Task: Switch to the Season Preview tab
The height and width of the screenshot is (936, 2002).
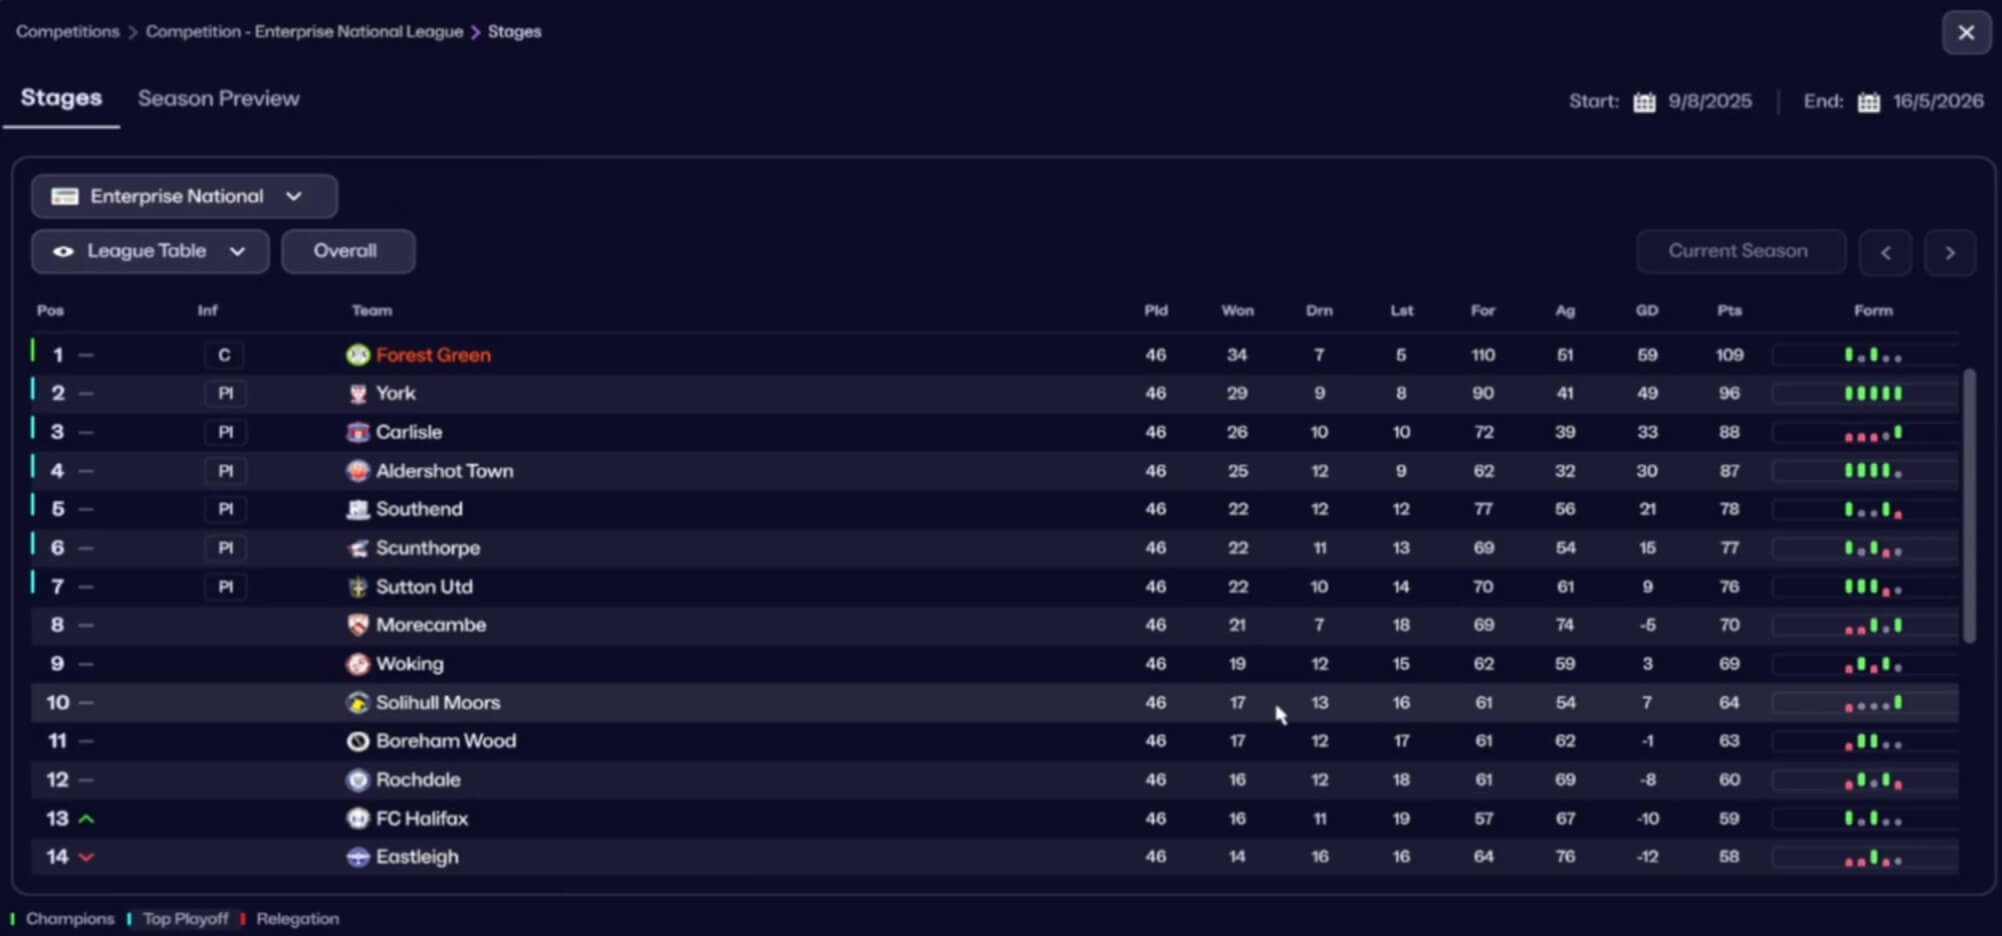Action: pyautogui.click(x=218, y=99)
